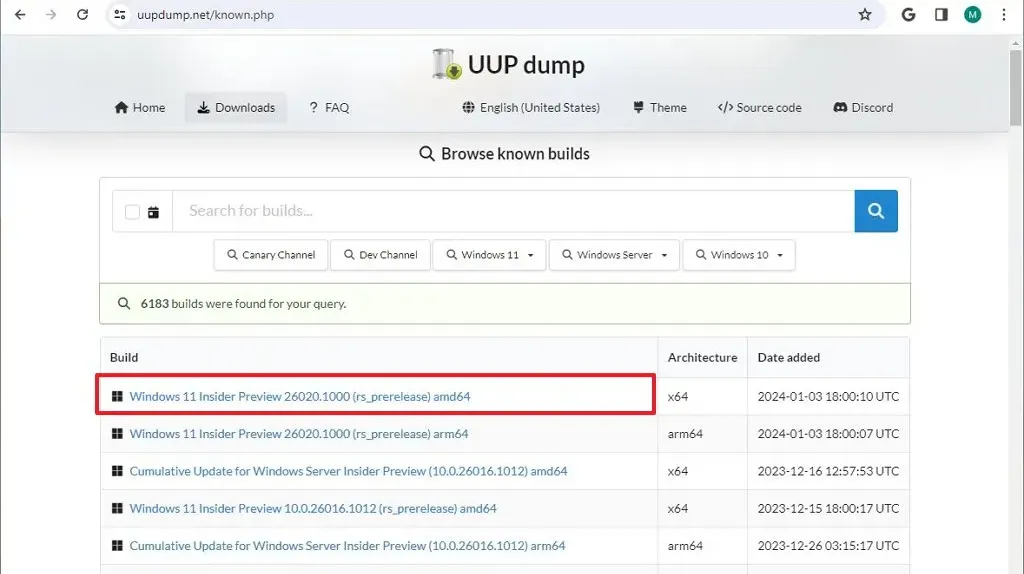The image size is (1024, 574).
Task: Open the Google extension icon
Action: pos(908,14)
